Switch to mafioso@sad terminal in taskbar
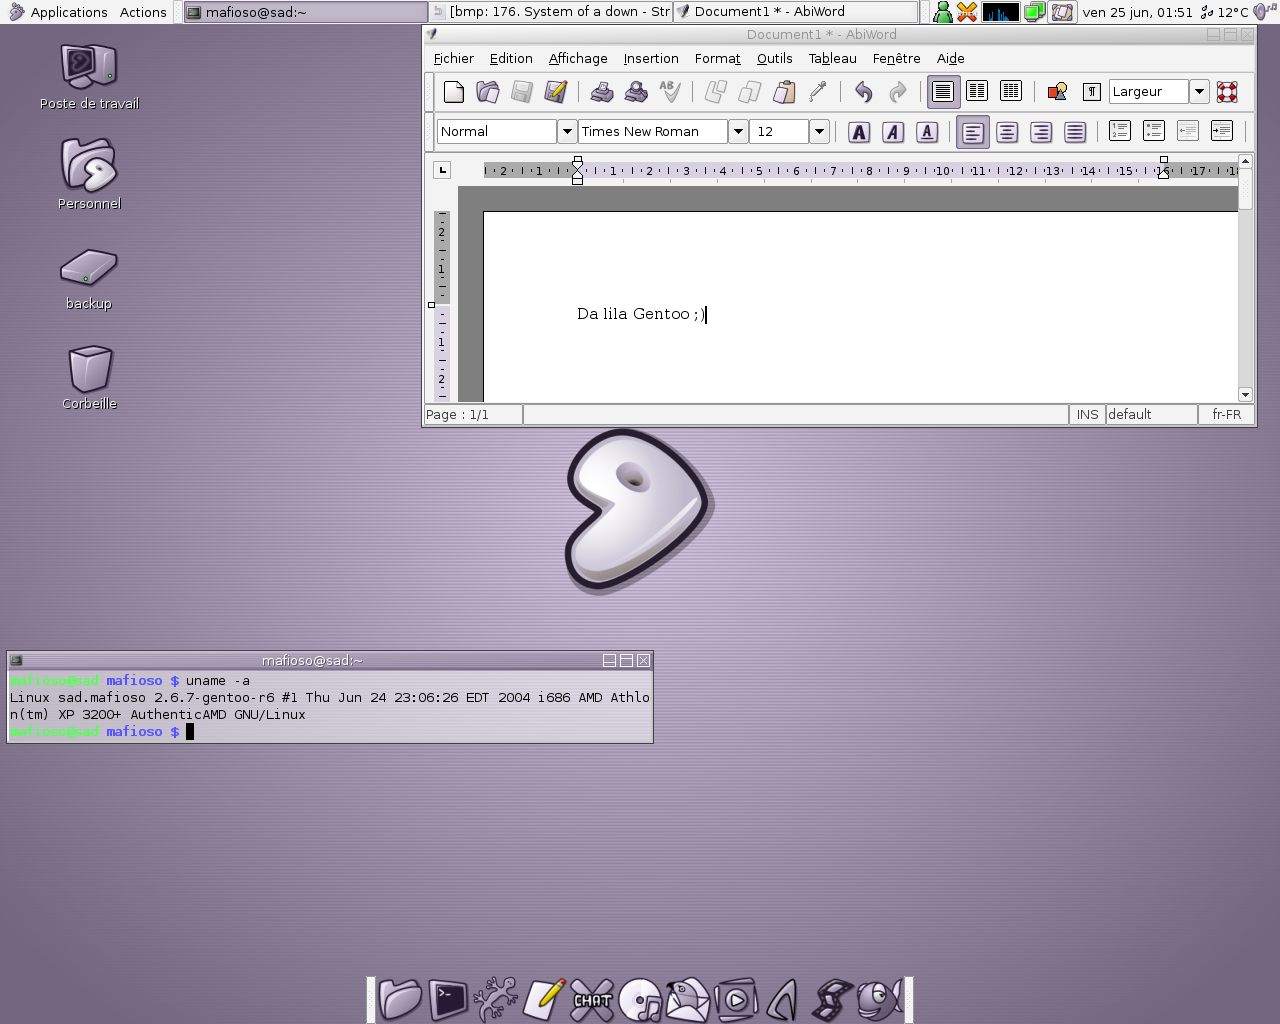Screen dimensions: 1280x1024 (306, 12)
